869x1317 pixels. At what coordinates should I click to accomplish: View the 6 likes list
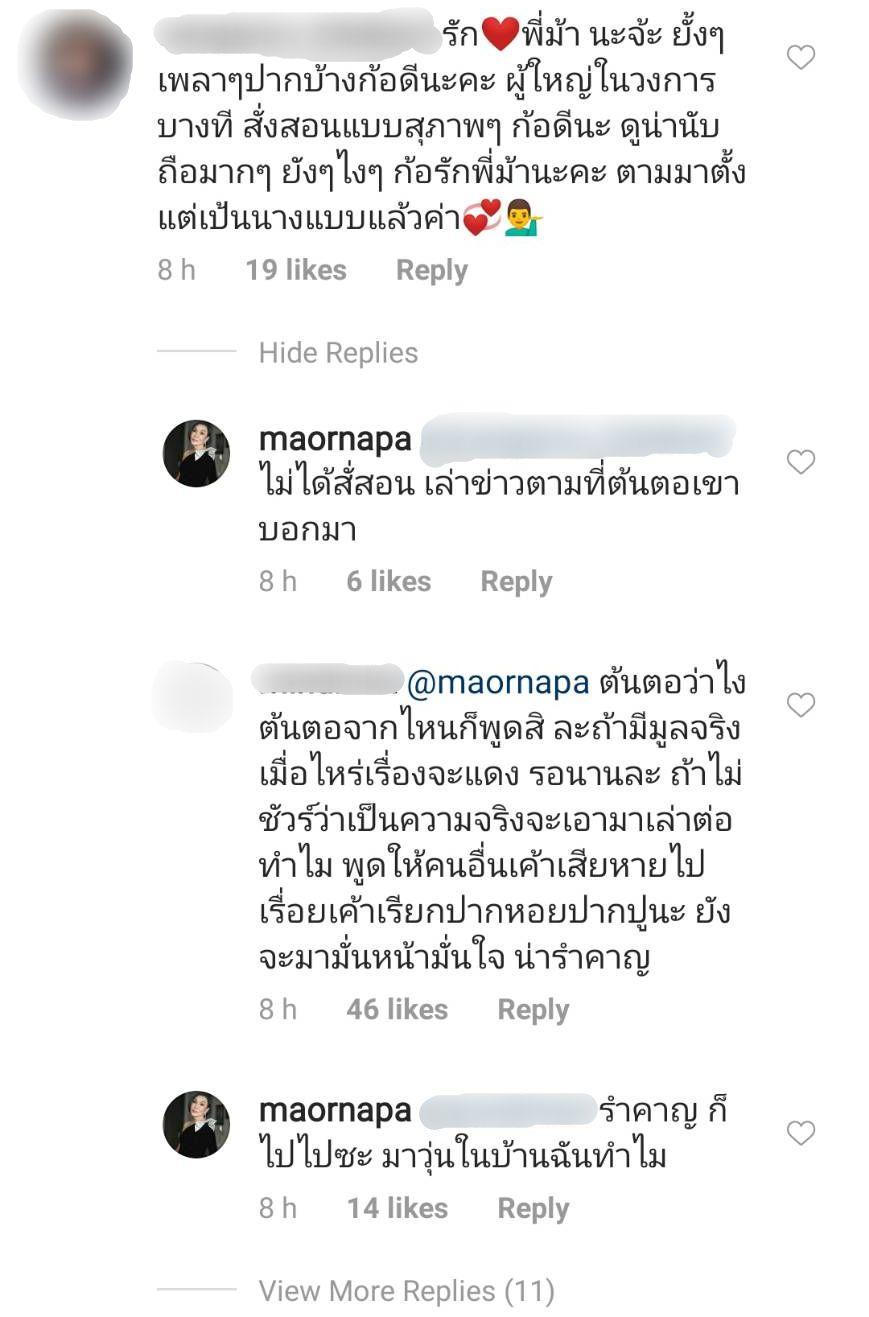[x=388, y=582]
